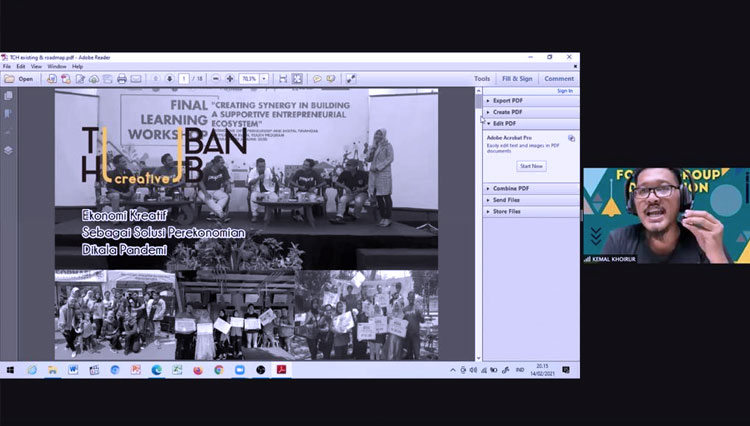This screenshot has width=750, height=426.
Task: Click the Fit width scrolling mode icon
Action: click(283, 79)
